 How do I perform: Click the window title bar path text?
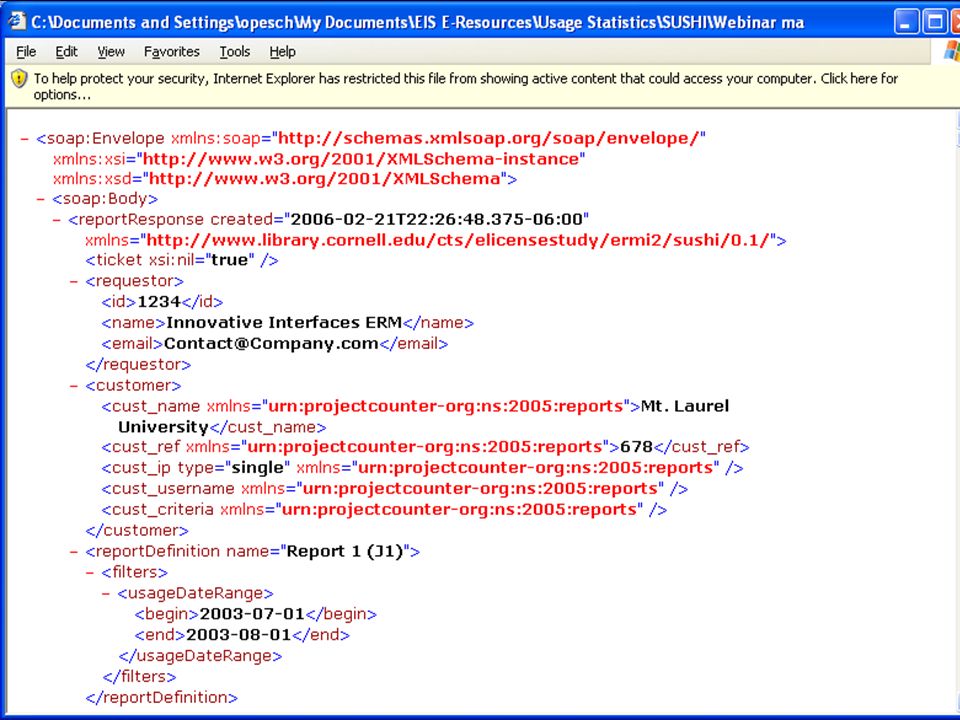point(418,23)
